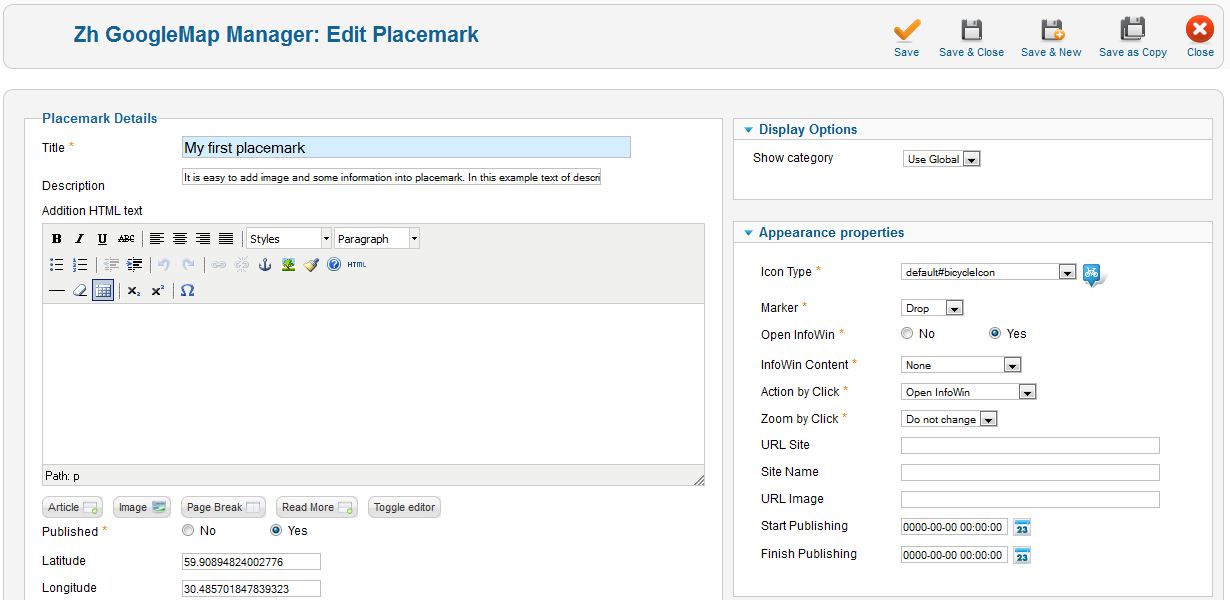
Task: Set Published to No
Action: (x=188, y=531)
